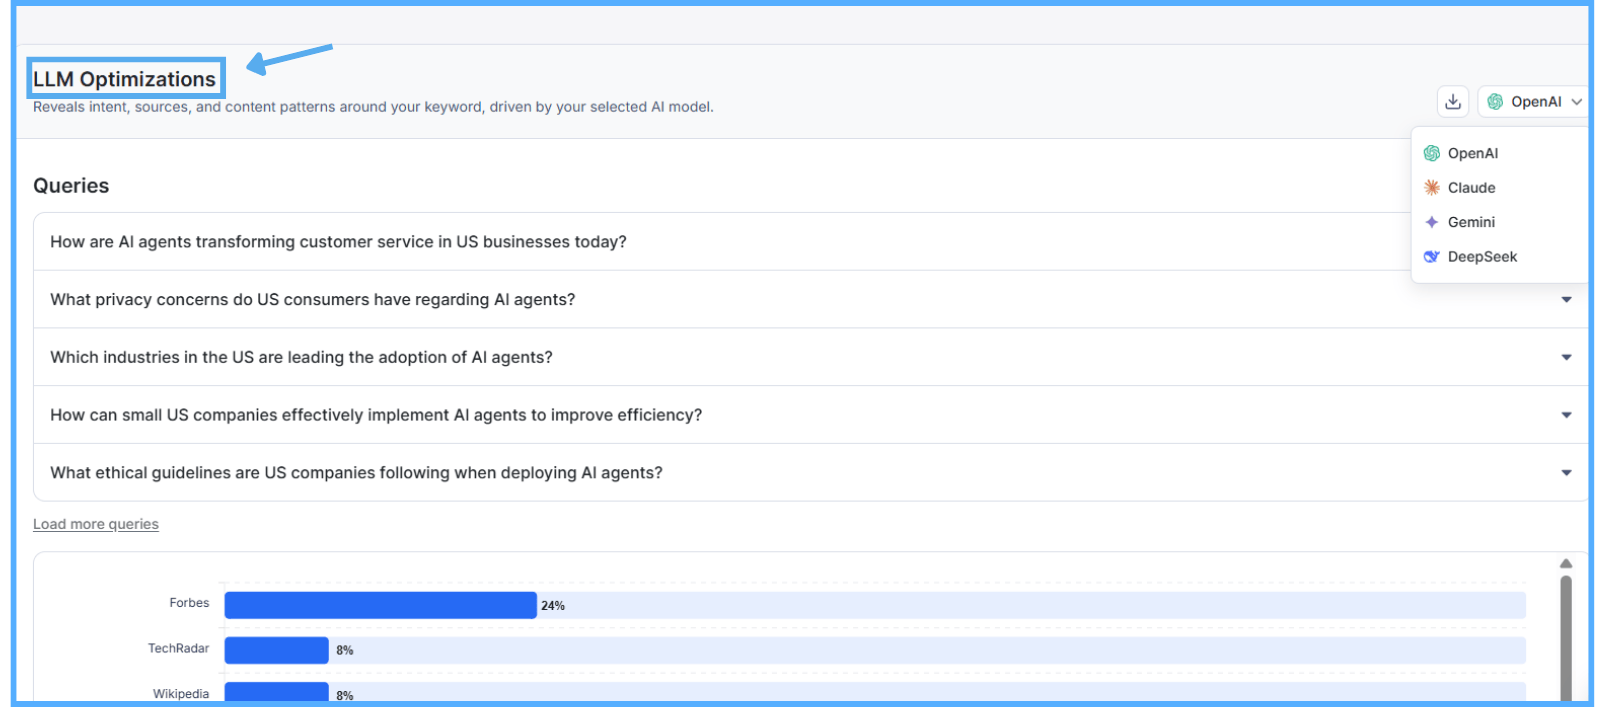This screenshot has height=707, width=1605.
Task: Expand the ethical guidelines query row
Action: [x=1566, y=473]
